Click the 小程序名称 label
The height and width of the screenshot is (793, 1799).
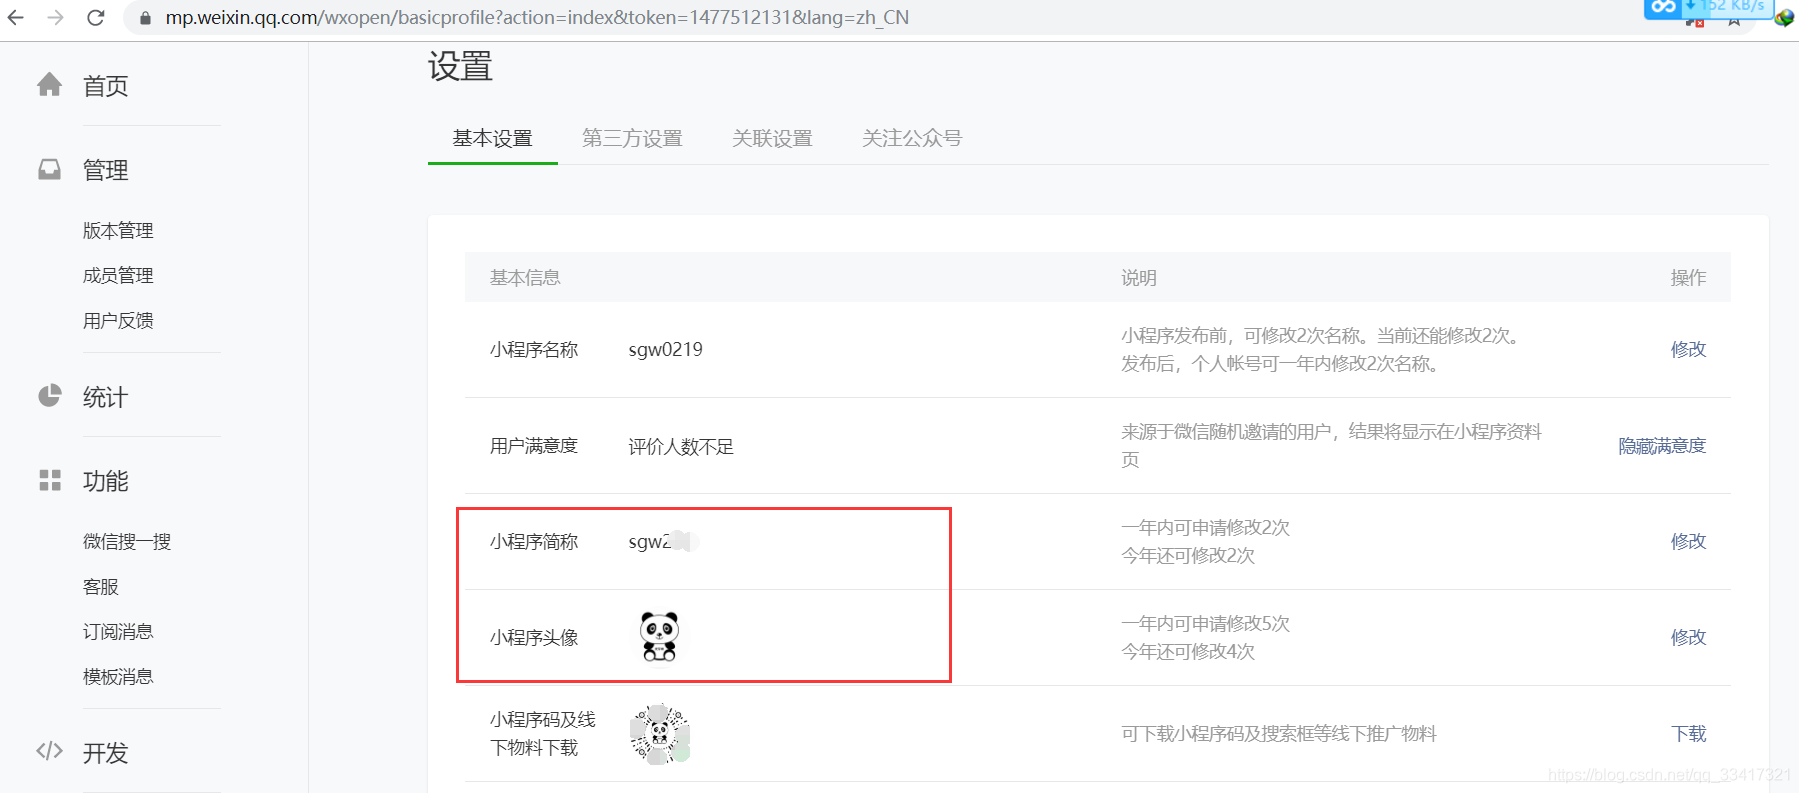(x=534, y=349)
